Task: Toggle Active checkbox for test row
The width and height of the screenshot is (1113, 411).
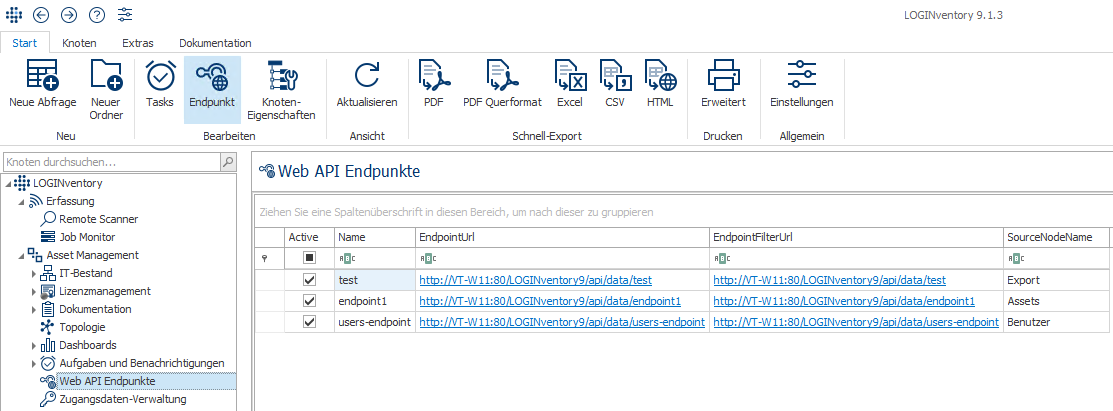Action: coord(309,280)
